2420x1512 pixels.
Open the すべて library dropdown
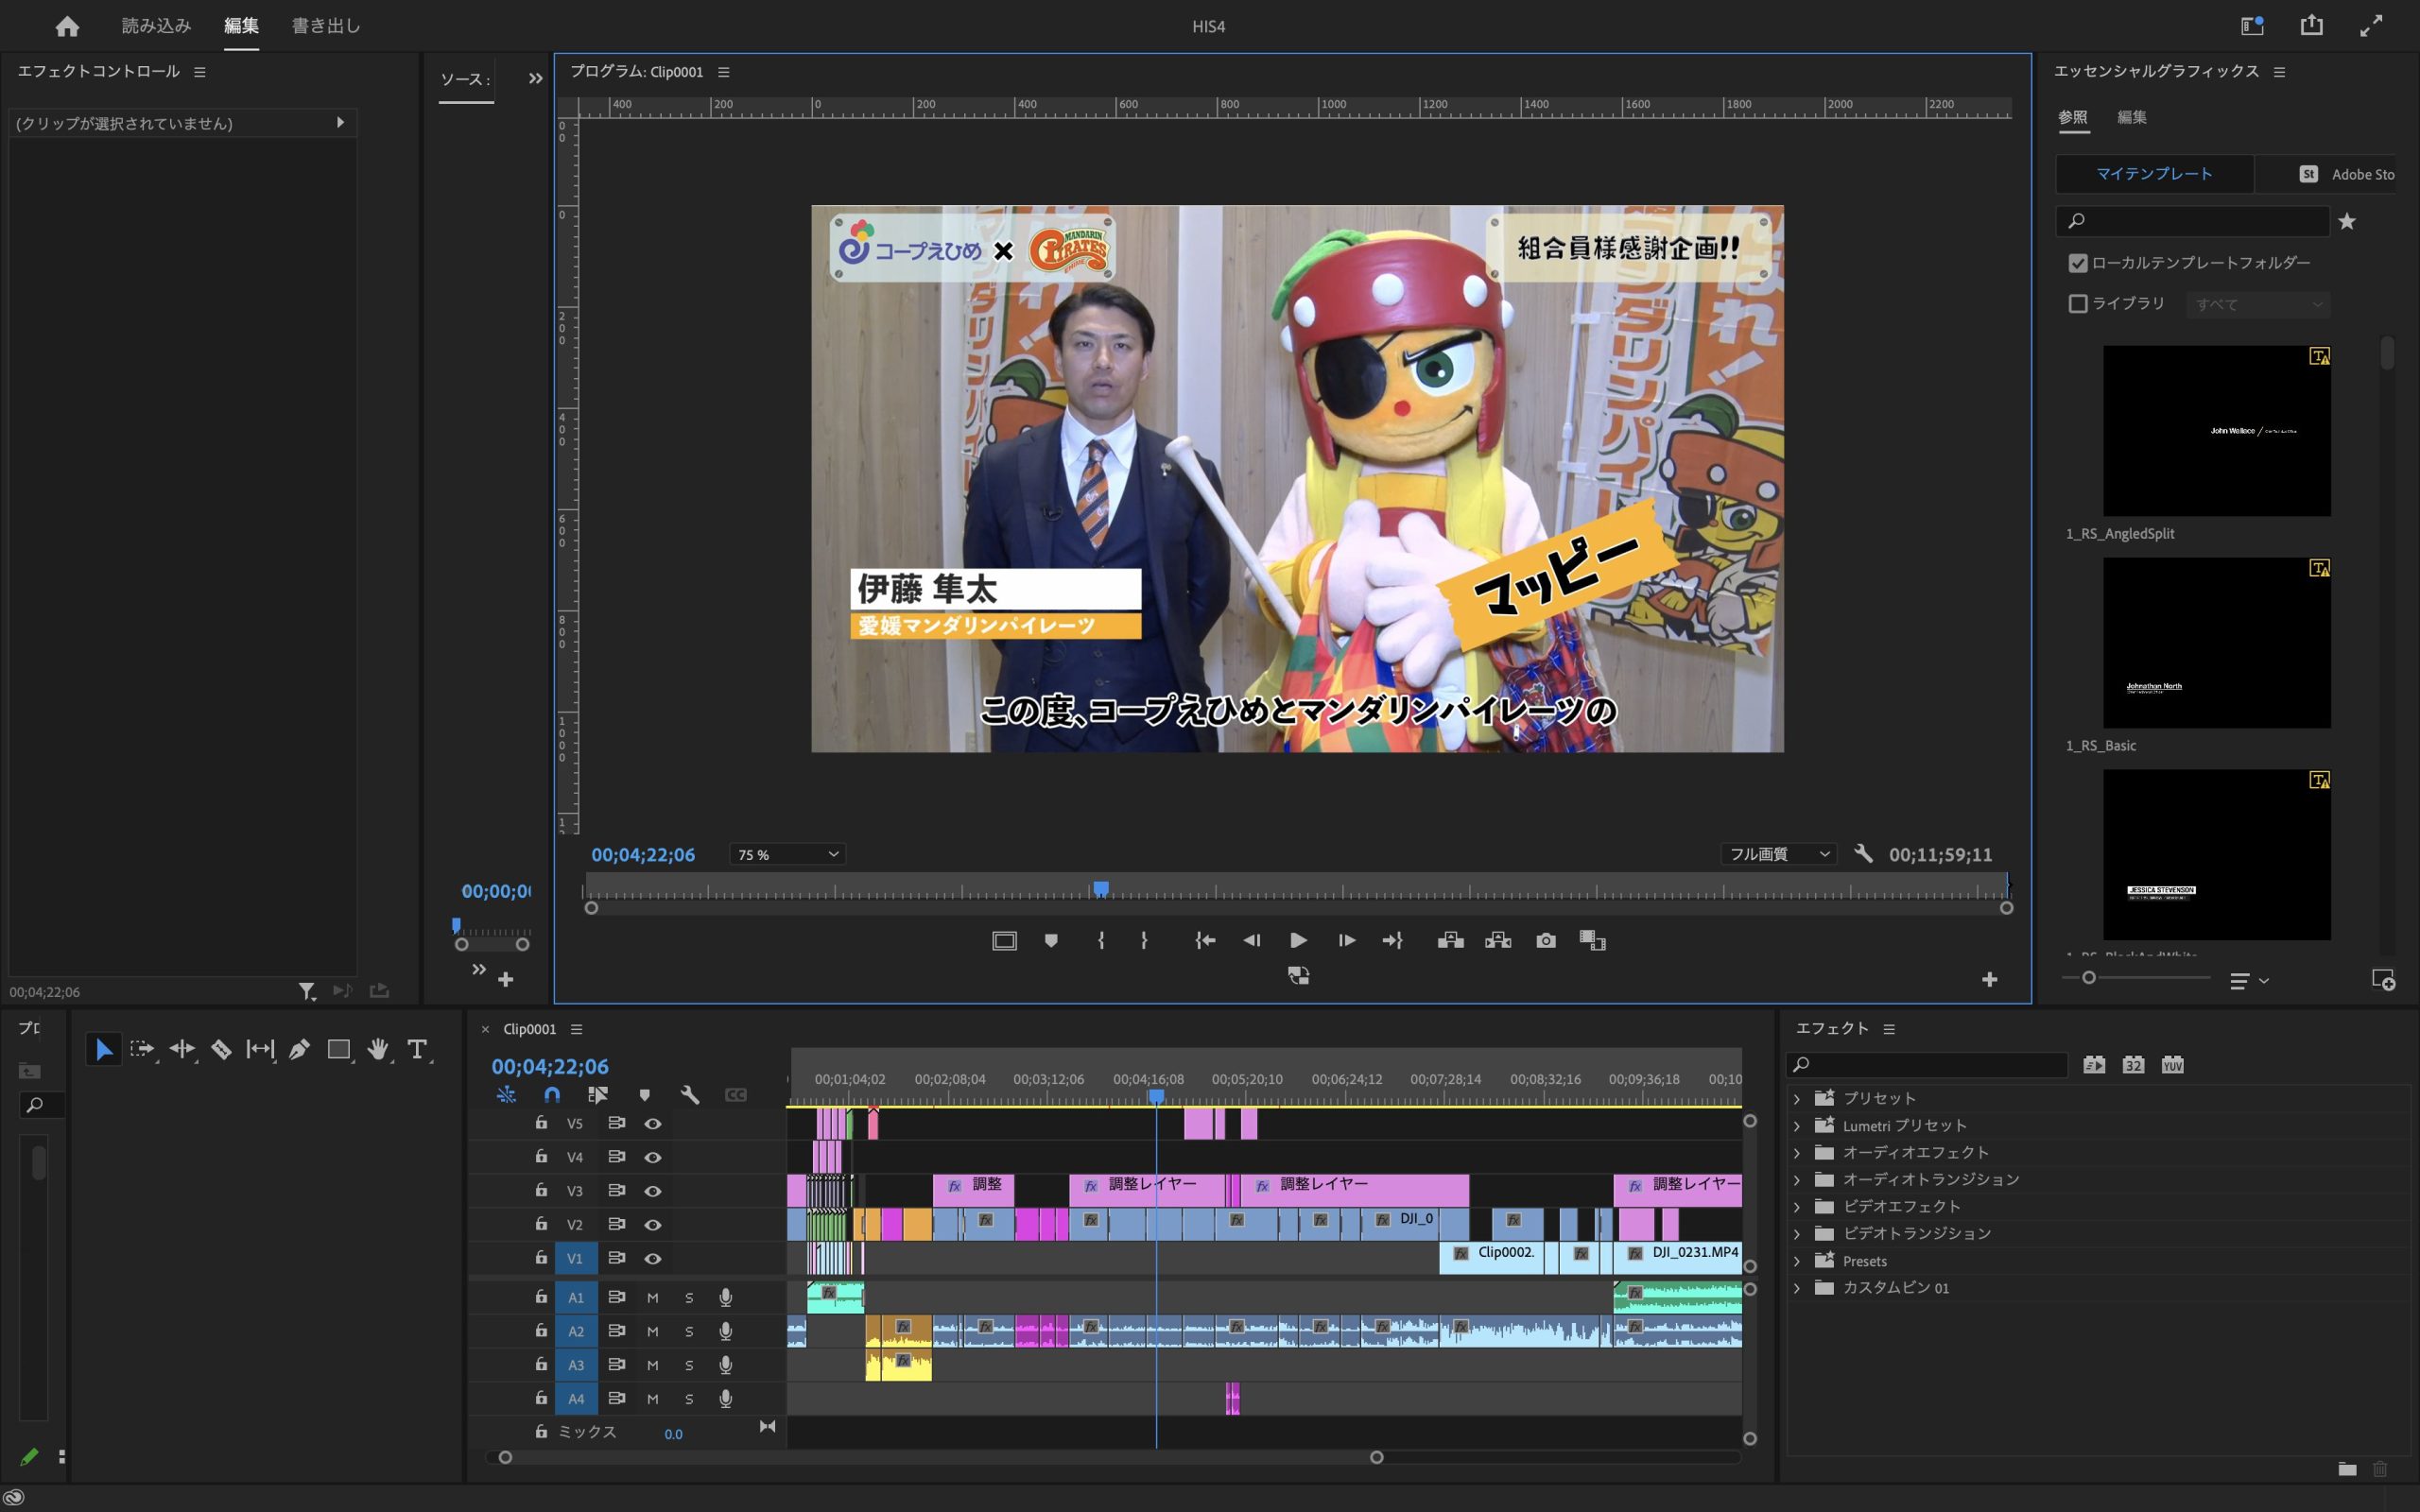(x=2257, y=304)
